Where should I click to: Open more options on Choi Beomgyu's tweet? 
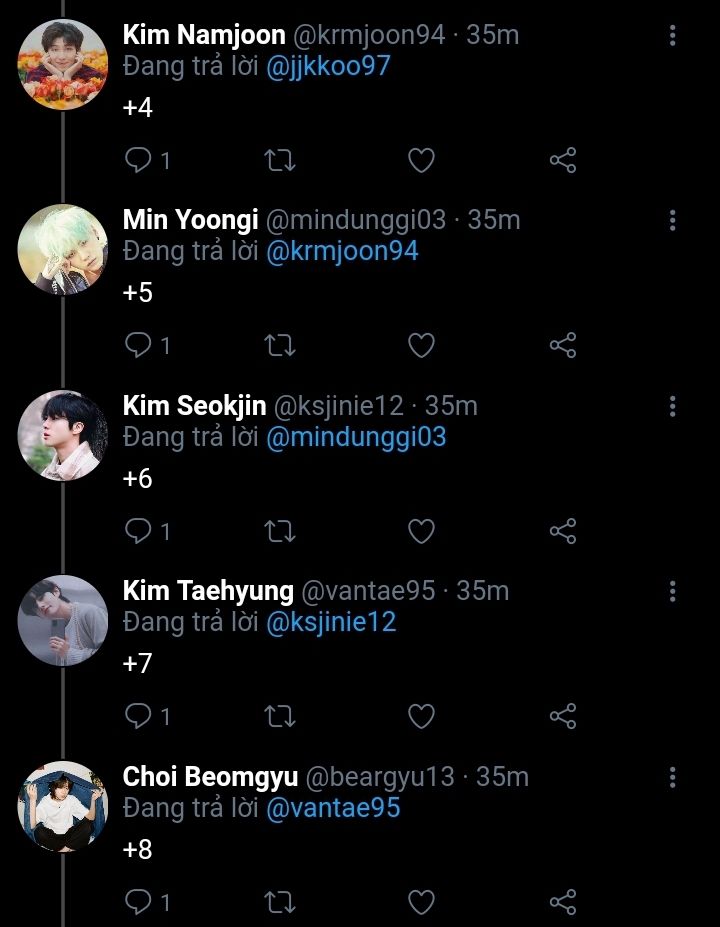point(672,777)
